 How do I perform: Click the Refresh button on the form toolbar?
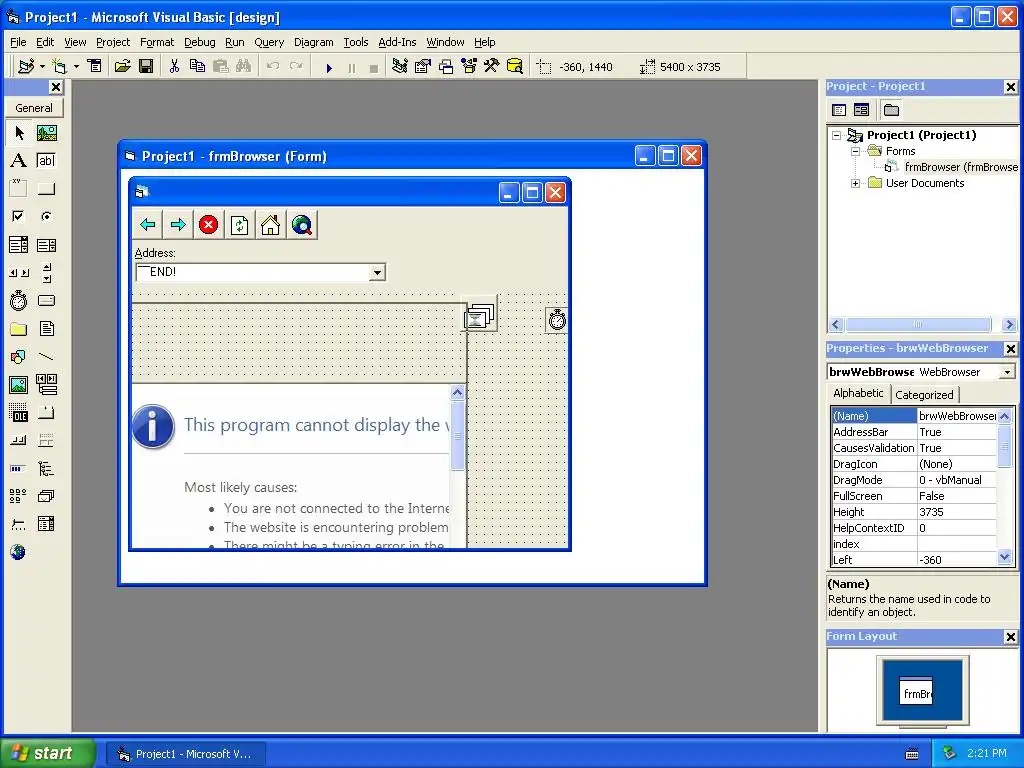click(x=240, y=225)
